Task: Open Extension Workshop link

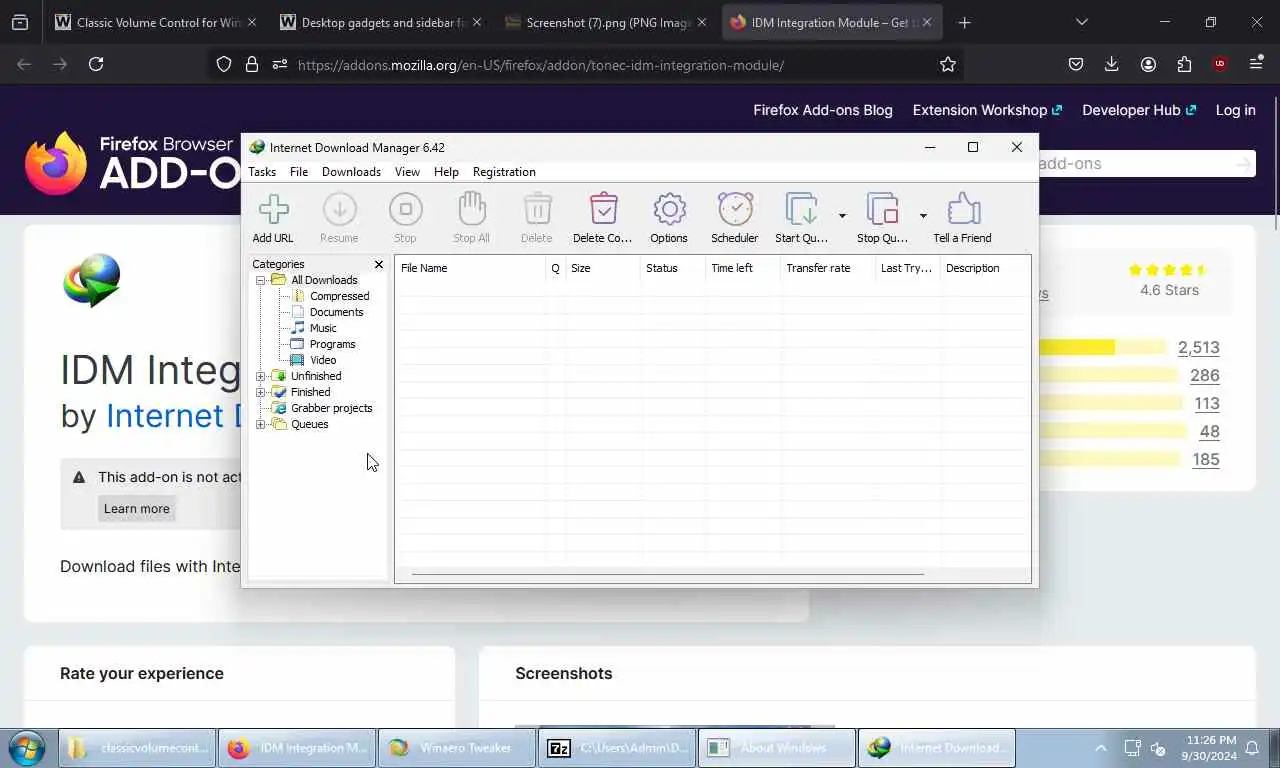Action: (x=987, y=110)
